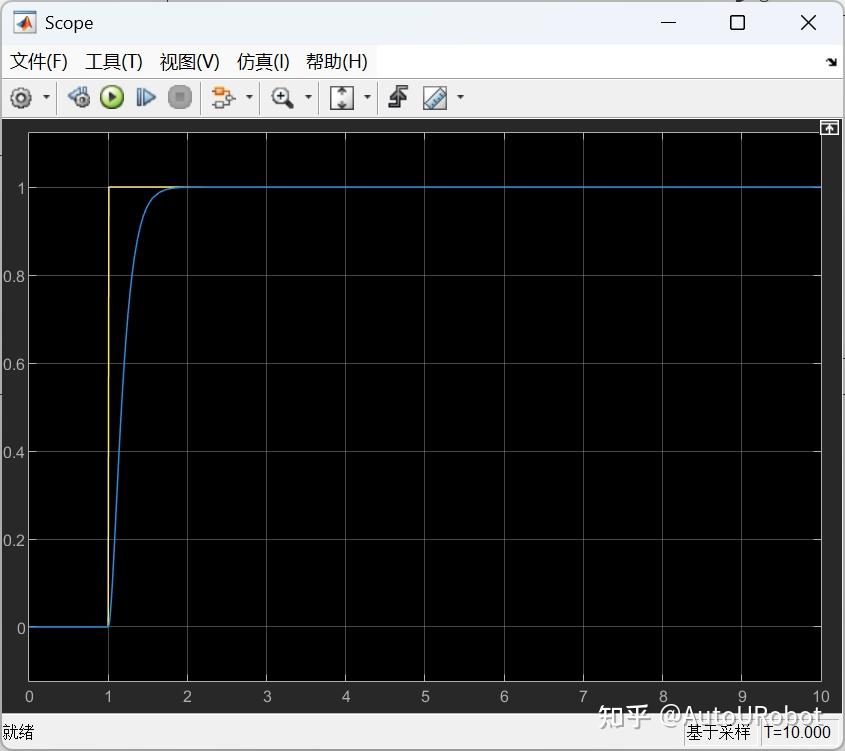This screenshot has height=751, width=845.
Task: Expand the Measurements dropdown arrow
Action: click(460, 98)
